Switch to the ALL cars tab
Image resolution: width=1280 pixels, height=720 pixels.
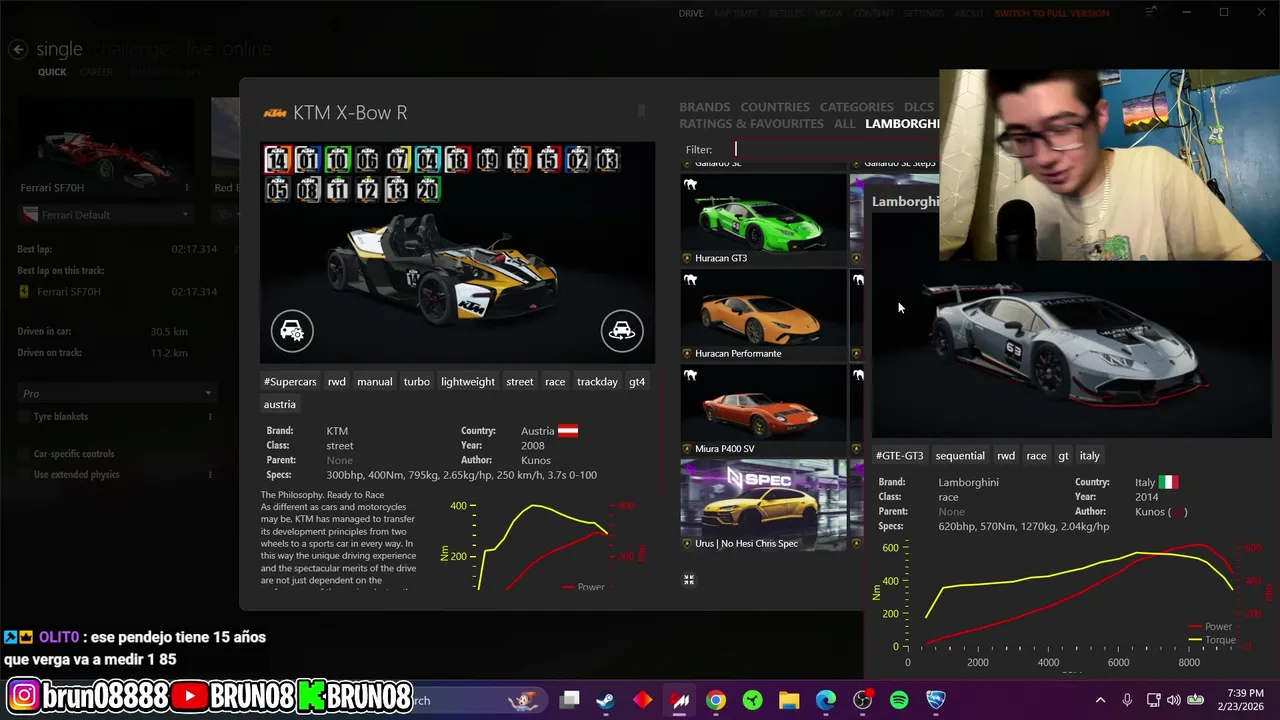pos(845,124)
